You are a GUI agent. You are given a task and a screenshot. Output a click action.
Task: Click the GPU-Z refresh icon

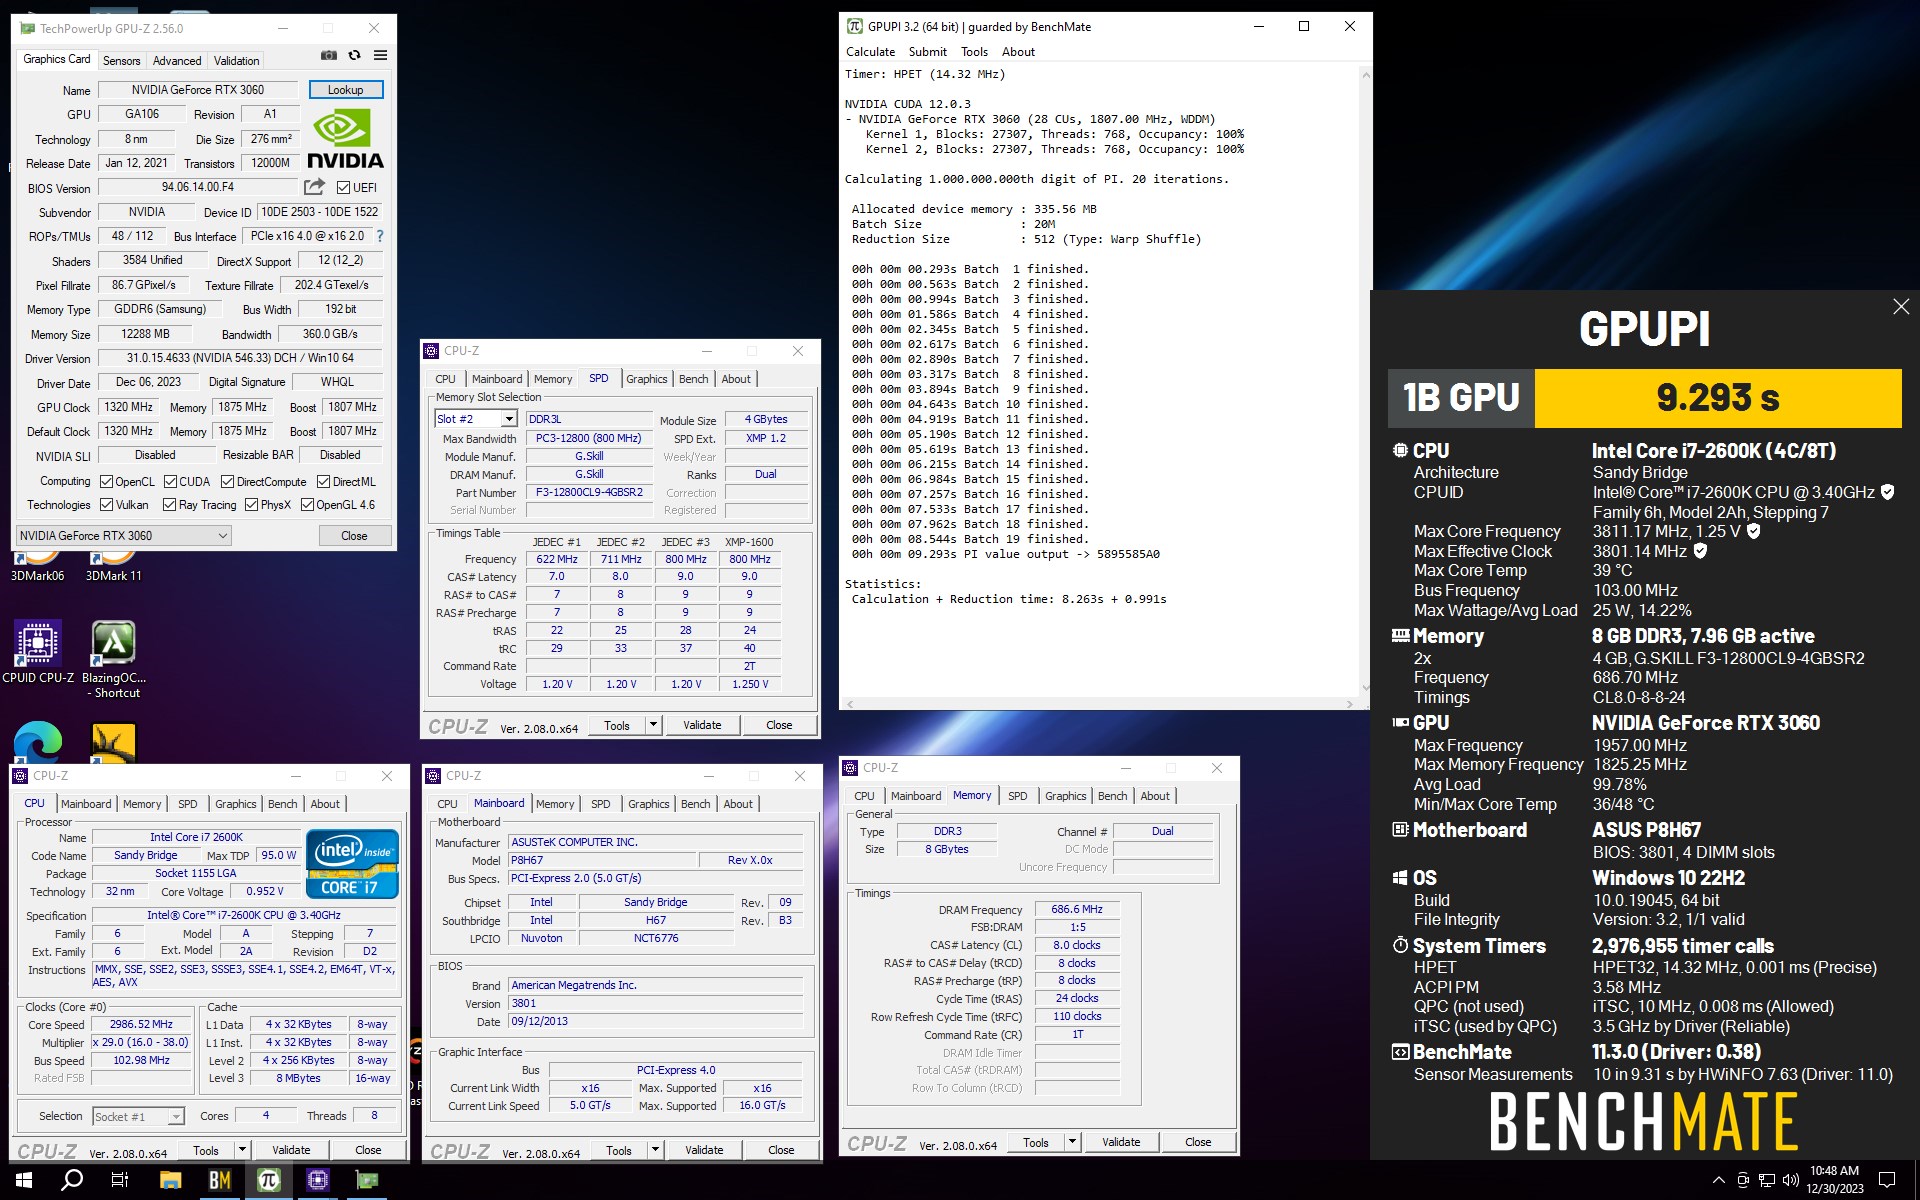pos(354,56)
